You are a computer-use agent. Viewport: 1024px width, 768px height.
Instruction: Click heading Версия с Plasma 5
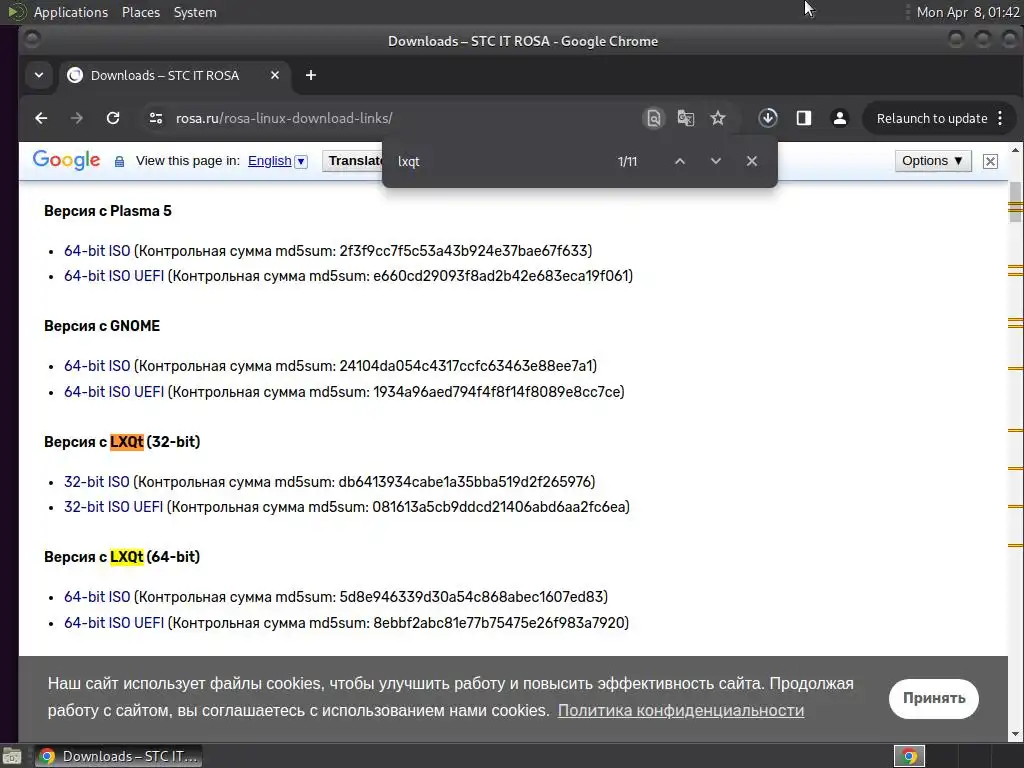point(108,211)
